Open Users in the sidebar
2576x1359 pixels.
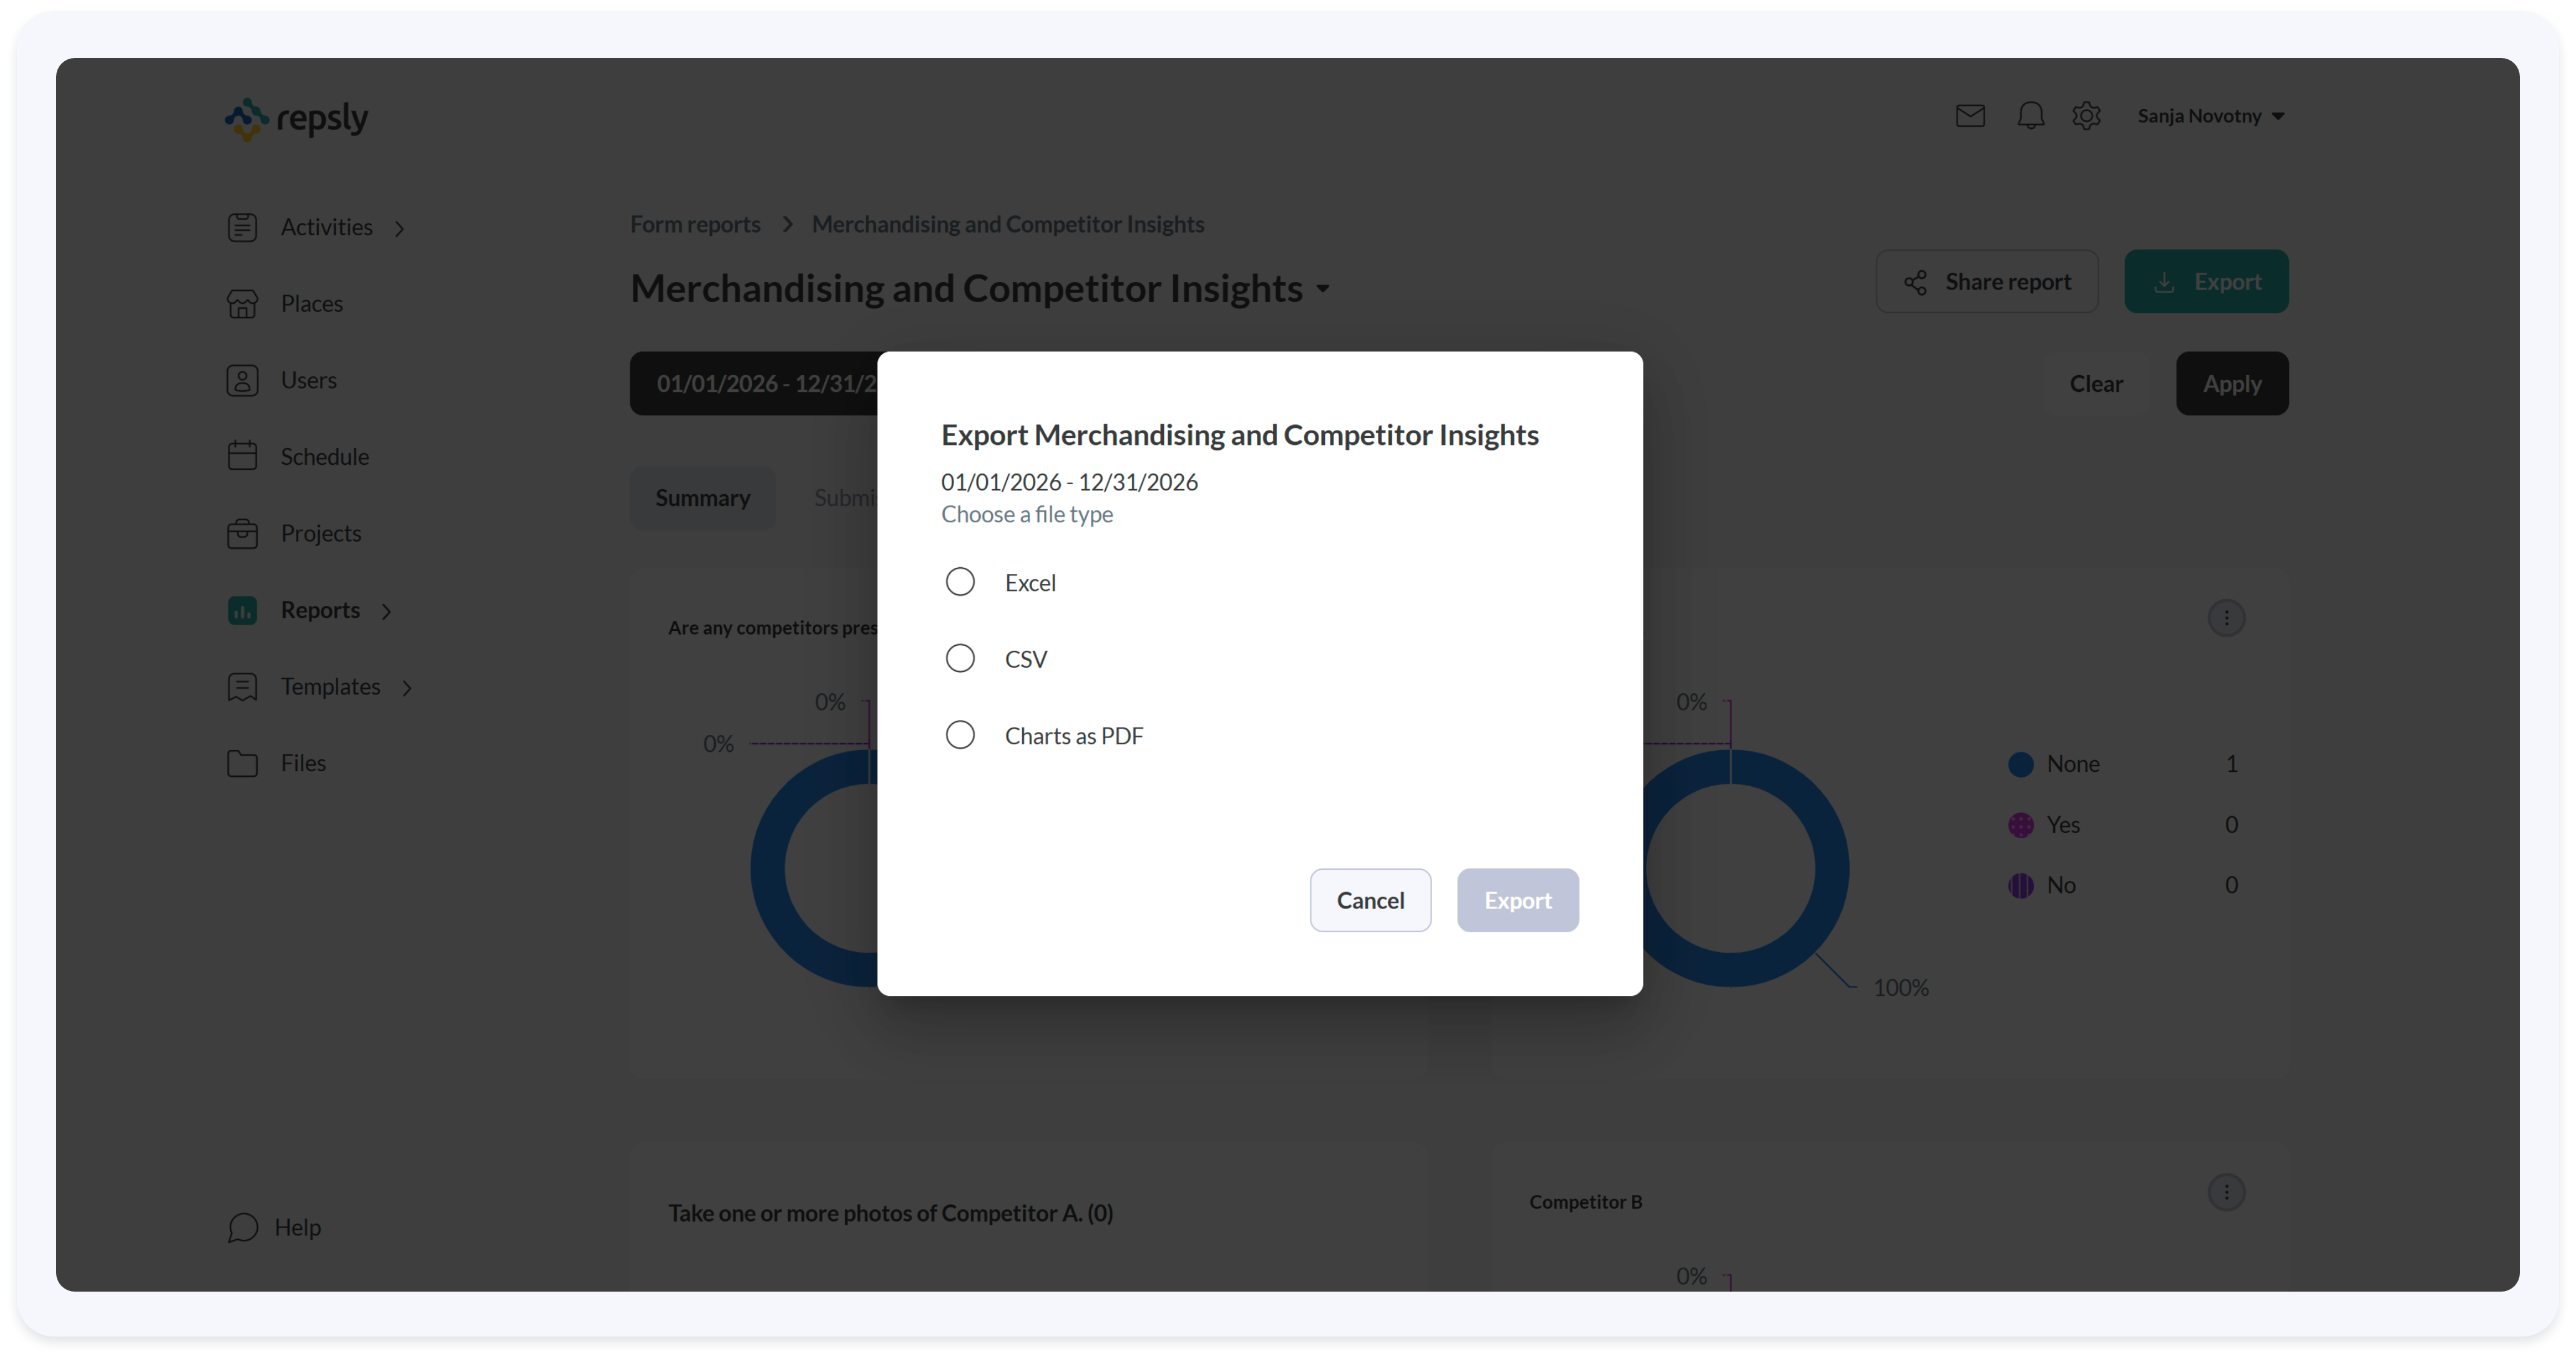point(308,381)
